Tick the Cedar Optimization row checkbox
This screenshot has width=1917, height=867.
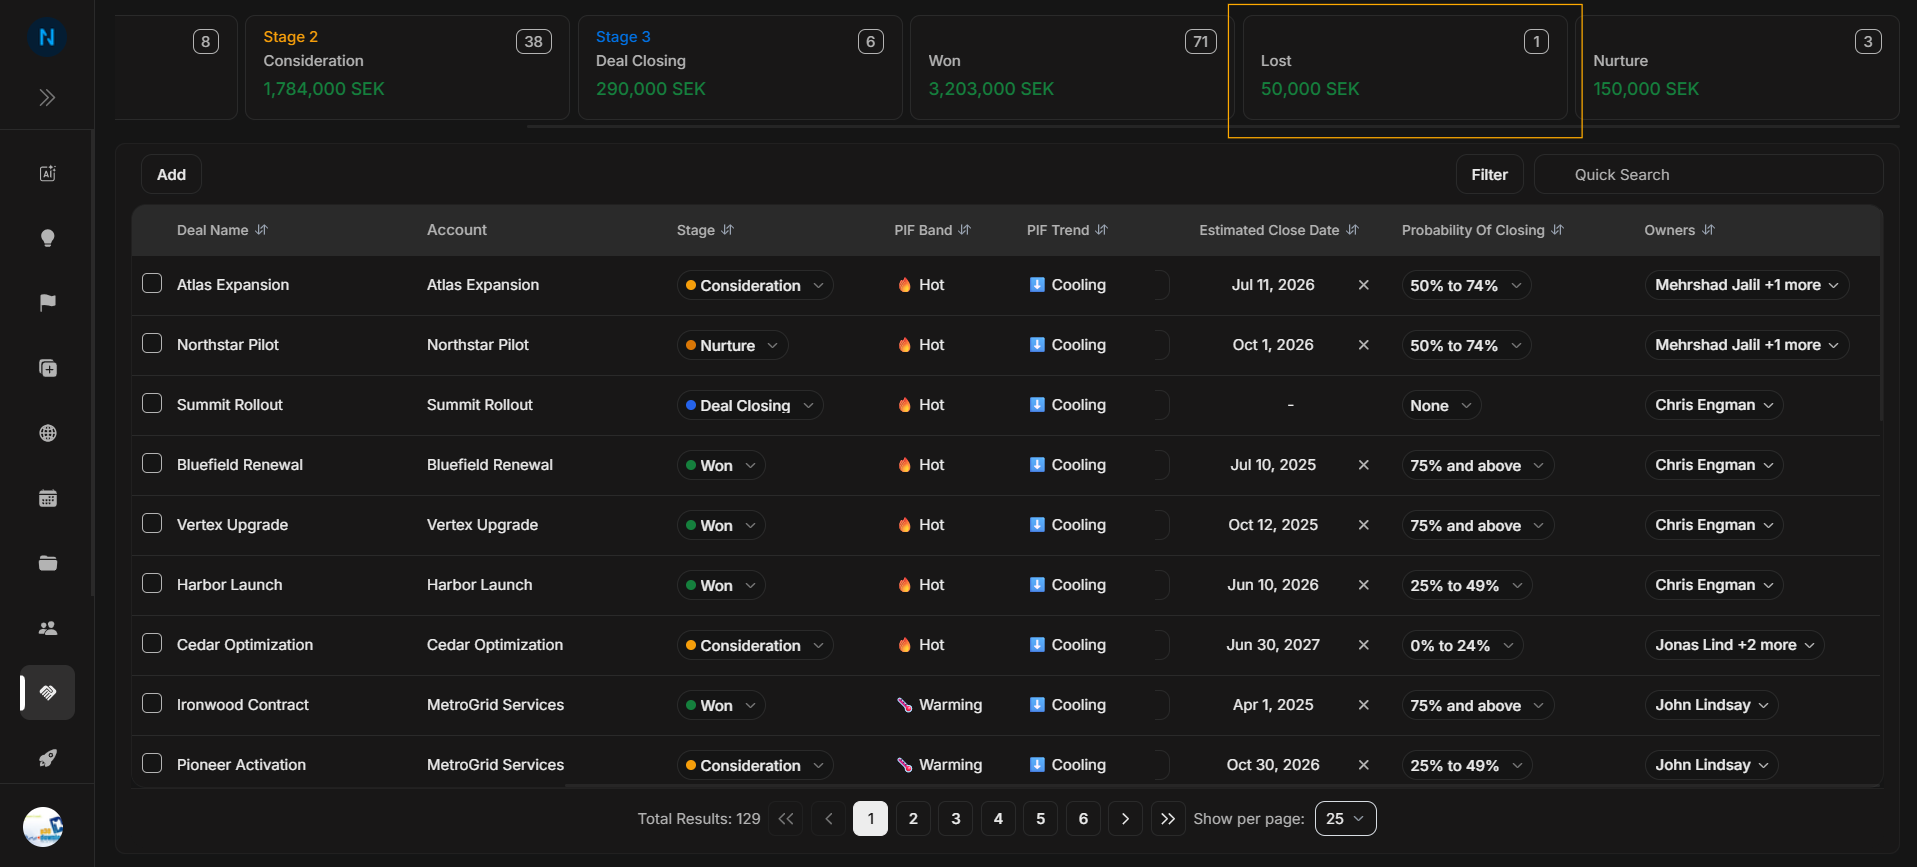(x=152, y=643)
